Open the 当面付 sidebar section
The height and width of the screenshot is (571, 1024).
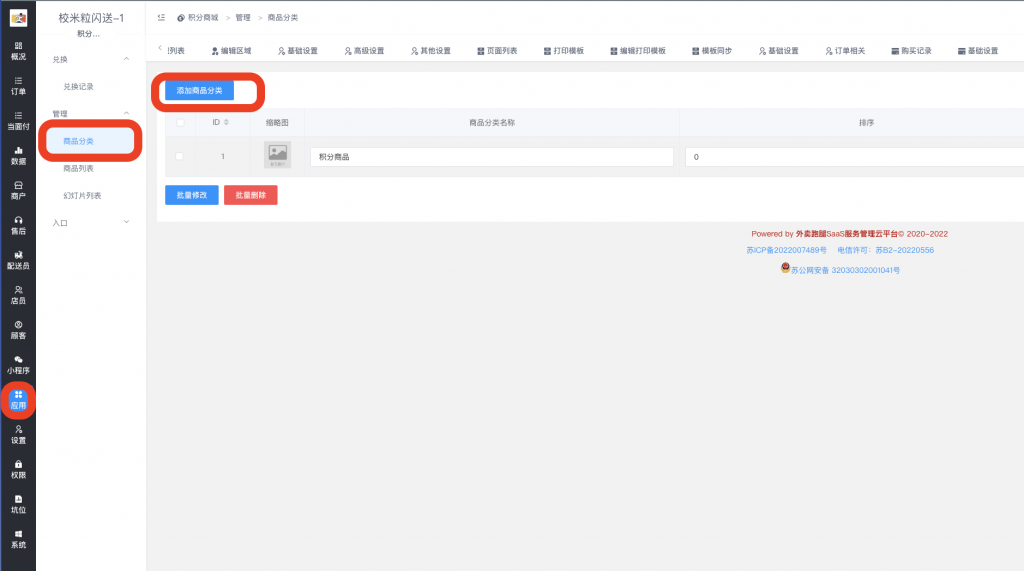tap(18, 121)
